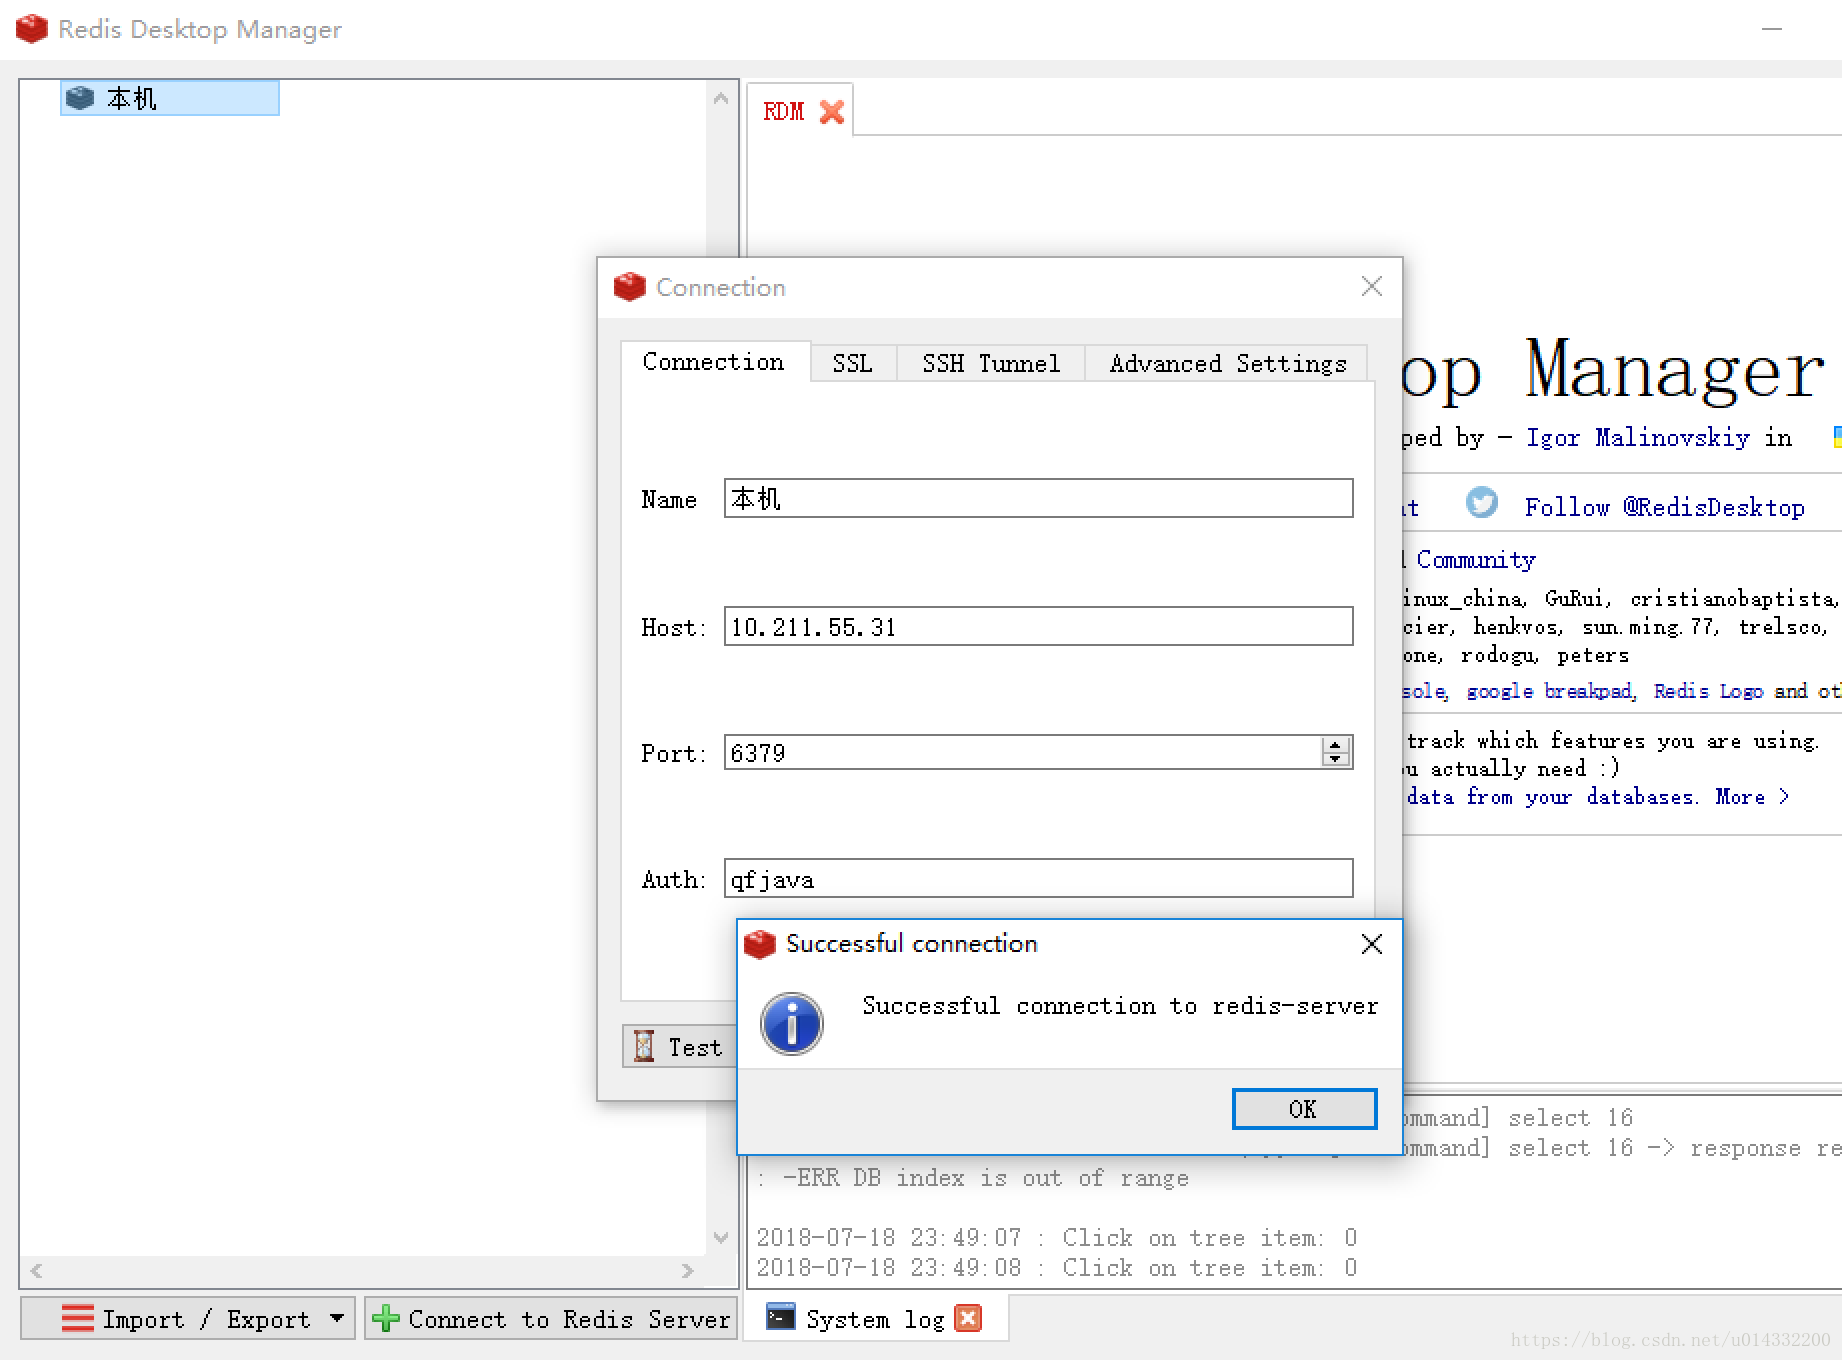The image size is (1842, 1360).
Task: Click the hourglass icon on Test button
Action: coord(645,1046)
